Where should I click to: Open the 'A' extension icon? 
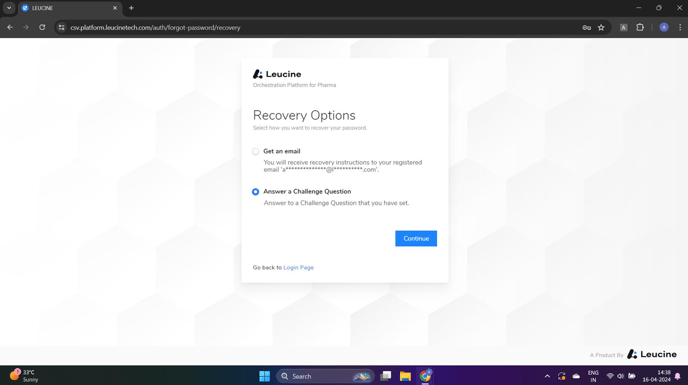624,27
